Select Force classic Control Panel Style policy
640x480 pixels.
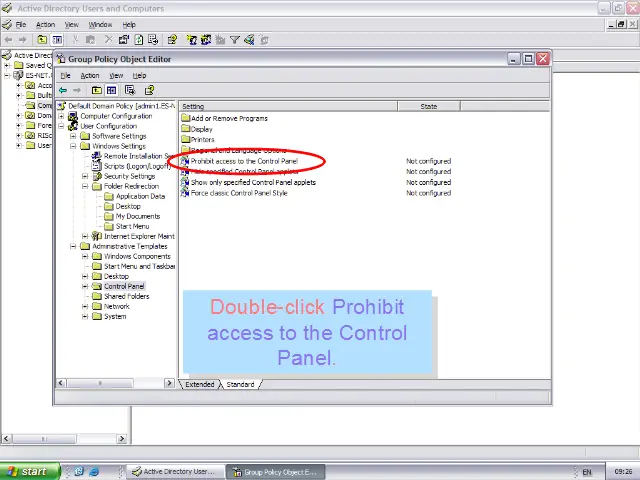pyautogui.click(x=239, y=193)
